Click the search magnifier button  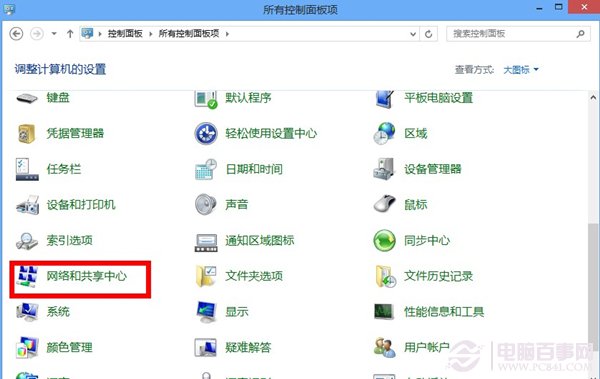tap(580, 34)
